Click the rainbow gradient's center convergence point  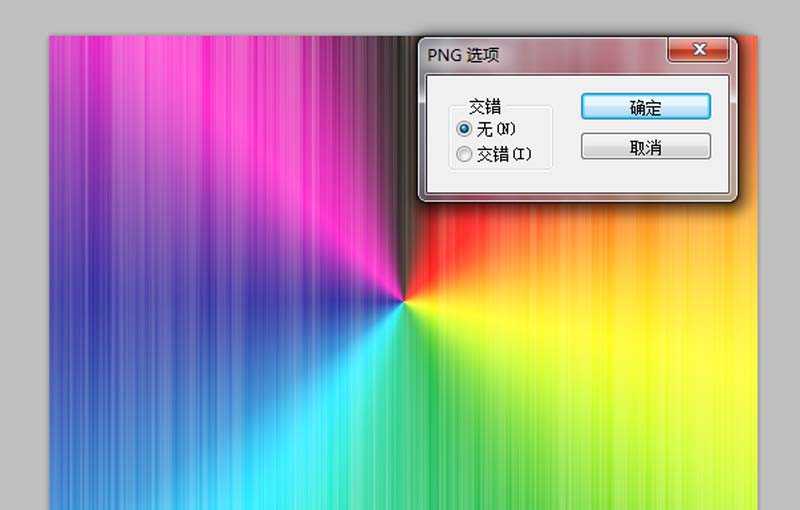(404, 301)
